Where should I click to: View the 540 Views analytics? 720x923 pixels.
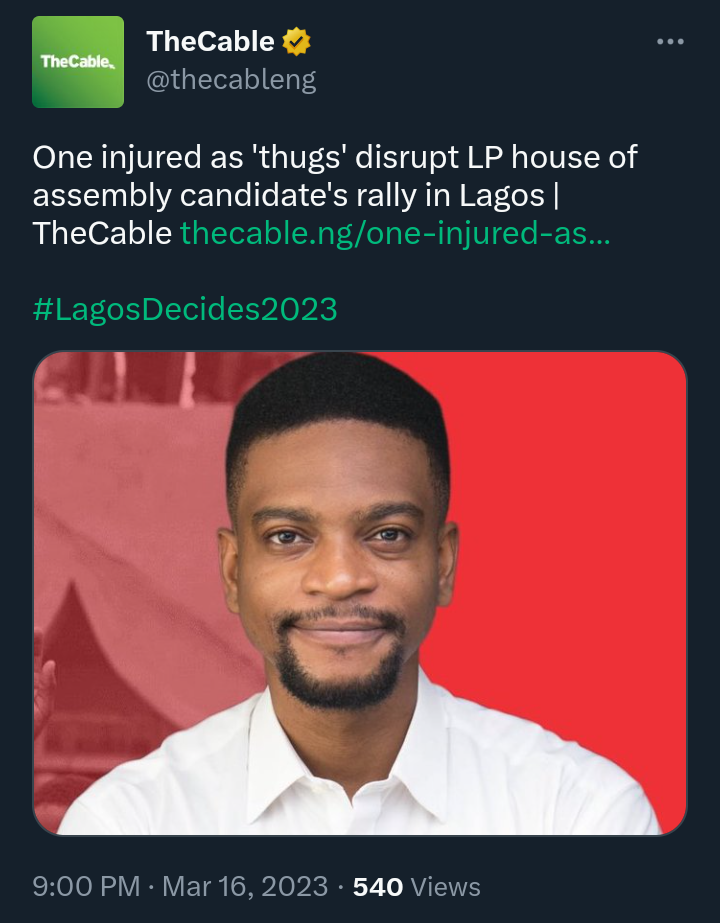pyautogui.click(x=417, y=886)
